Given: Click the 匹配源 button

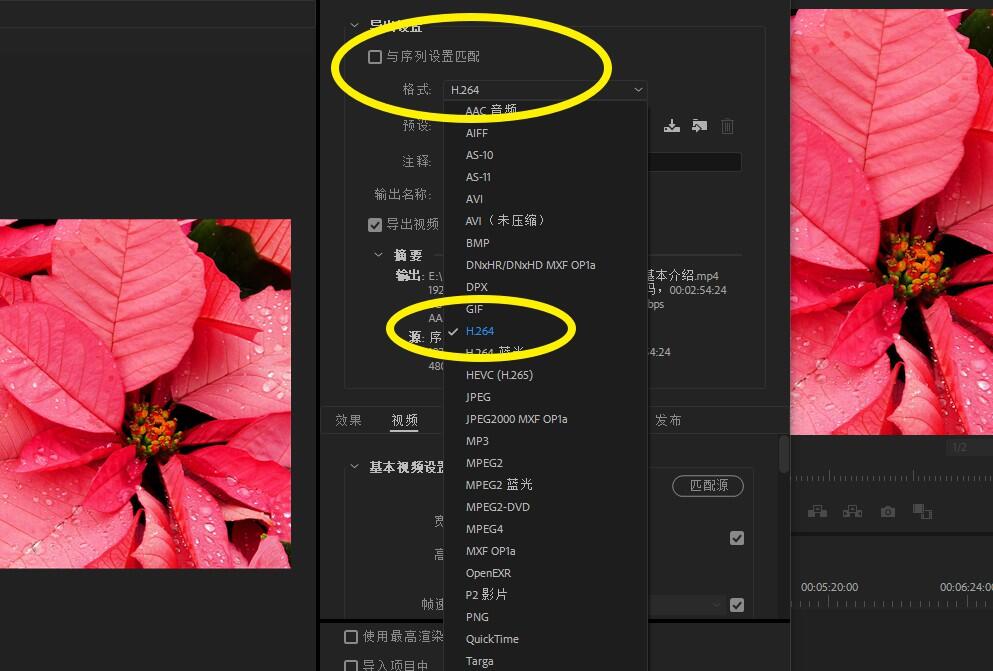Looking at the screenshot, I should pos(708,486).
